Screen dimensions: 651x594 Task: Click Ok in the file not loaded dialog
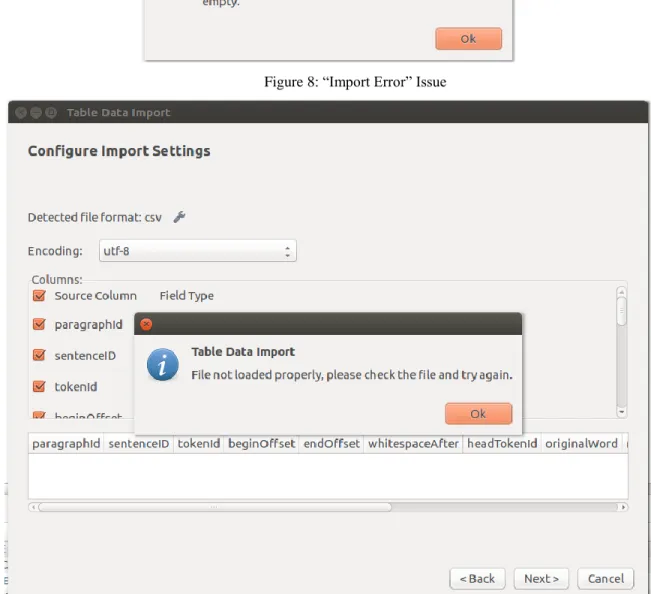(x=478, y=413)
